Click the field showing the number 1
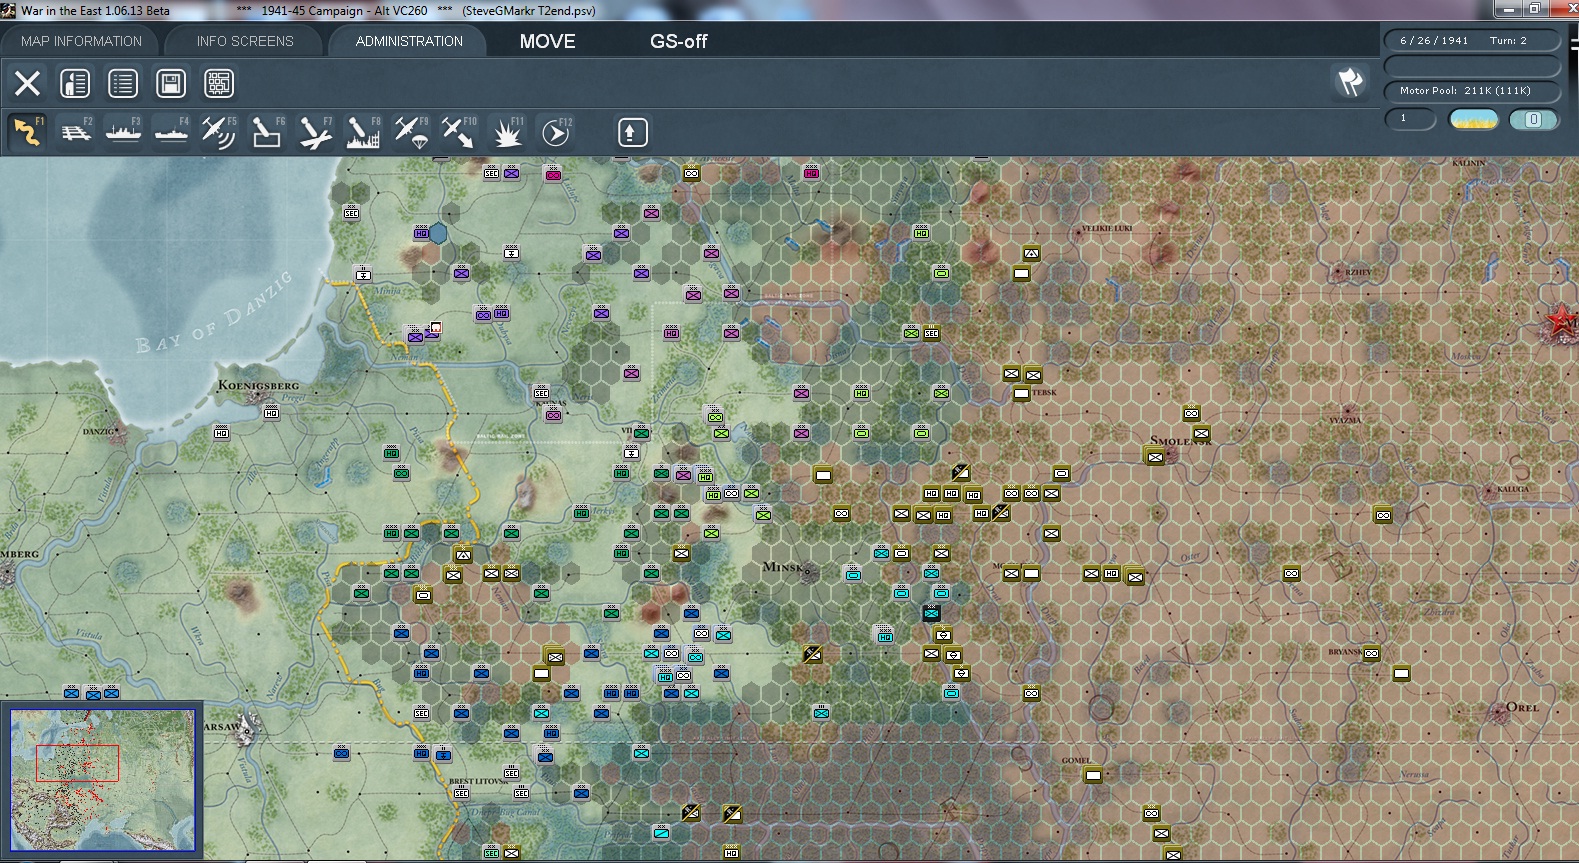Viewport: 1579px width, 863px height. 1410,119
